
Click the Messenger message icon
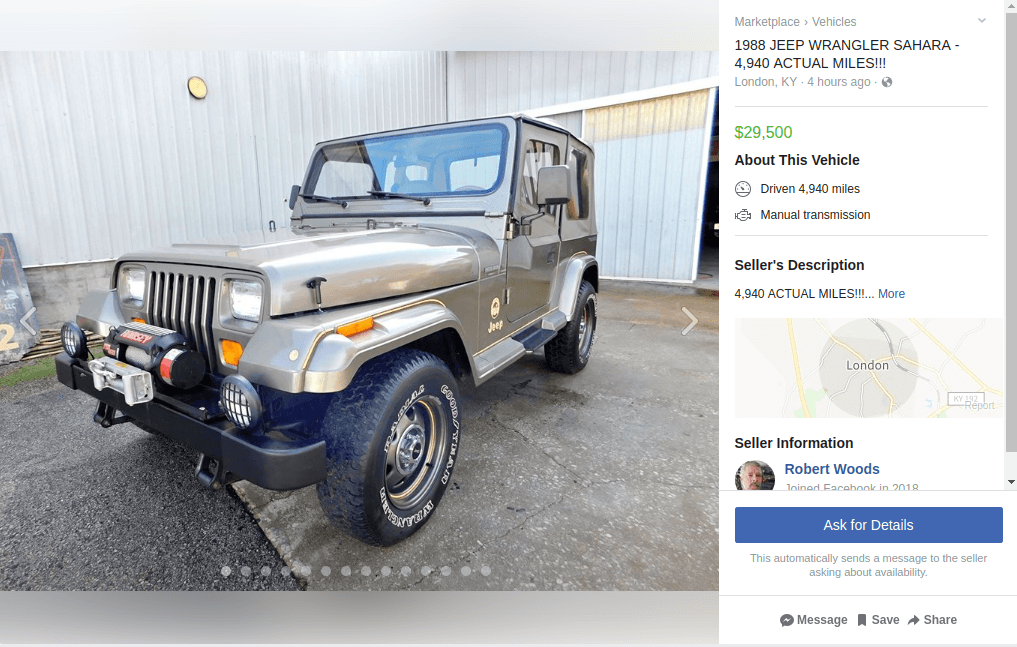[x=787, y=620]
